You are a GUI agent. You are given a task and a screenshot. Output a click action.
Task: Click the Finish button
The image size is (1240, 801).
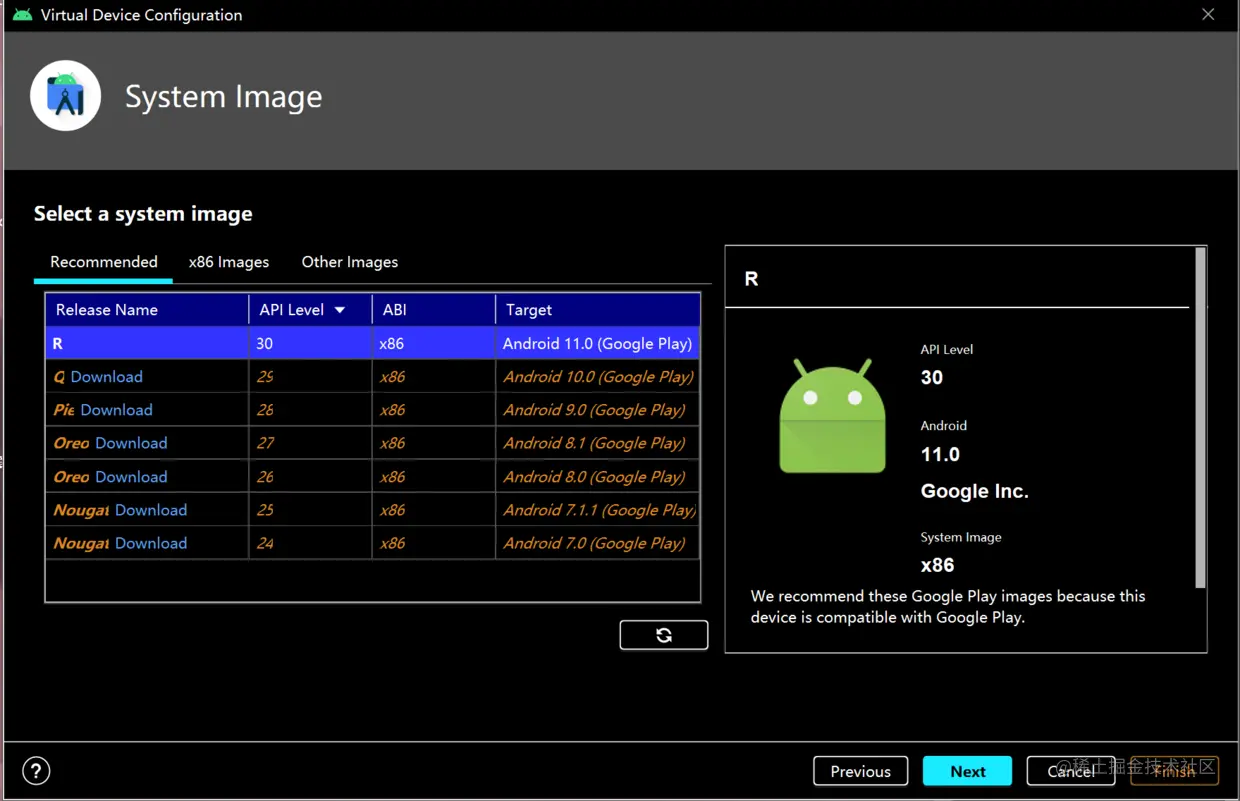(x=1174, y=771)
